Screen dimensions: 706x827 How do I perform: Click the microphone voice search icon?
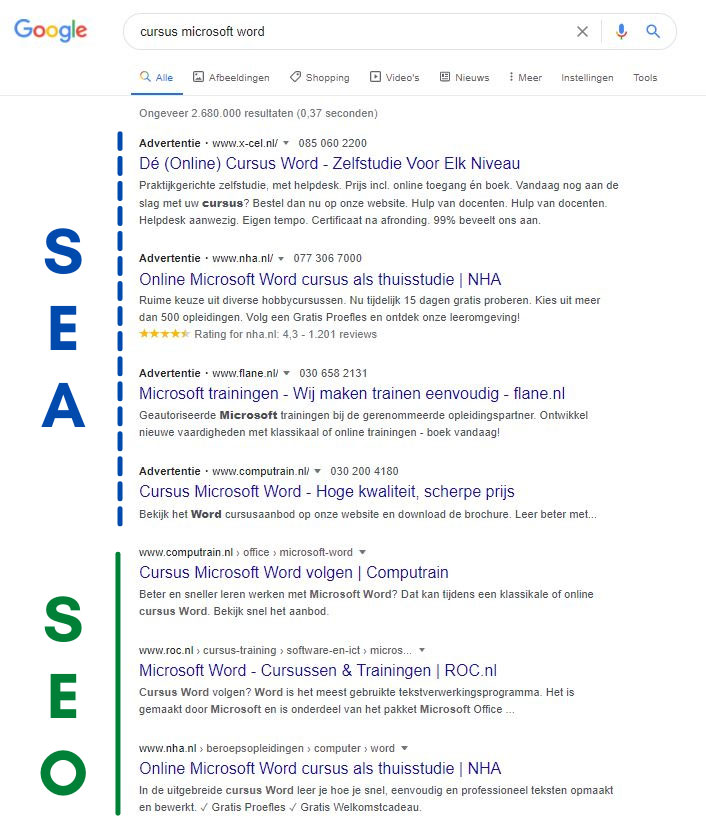point(621,31)
